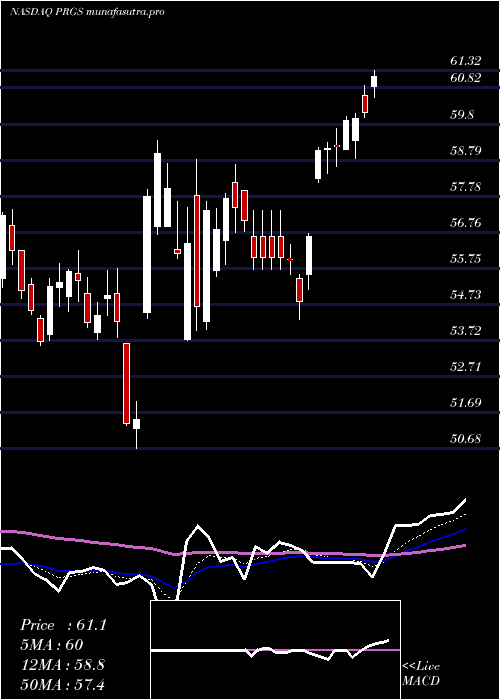This screenshot has height=700, width=500.
Task: Click the 12MA : 58.8 readout
Action: click(x=62, y=665)
